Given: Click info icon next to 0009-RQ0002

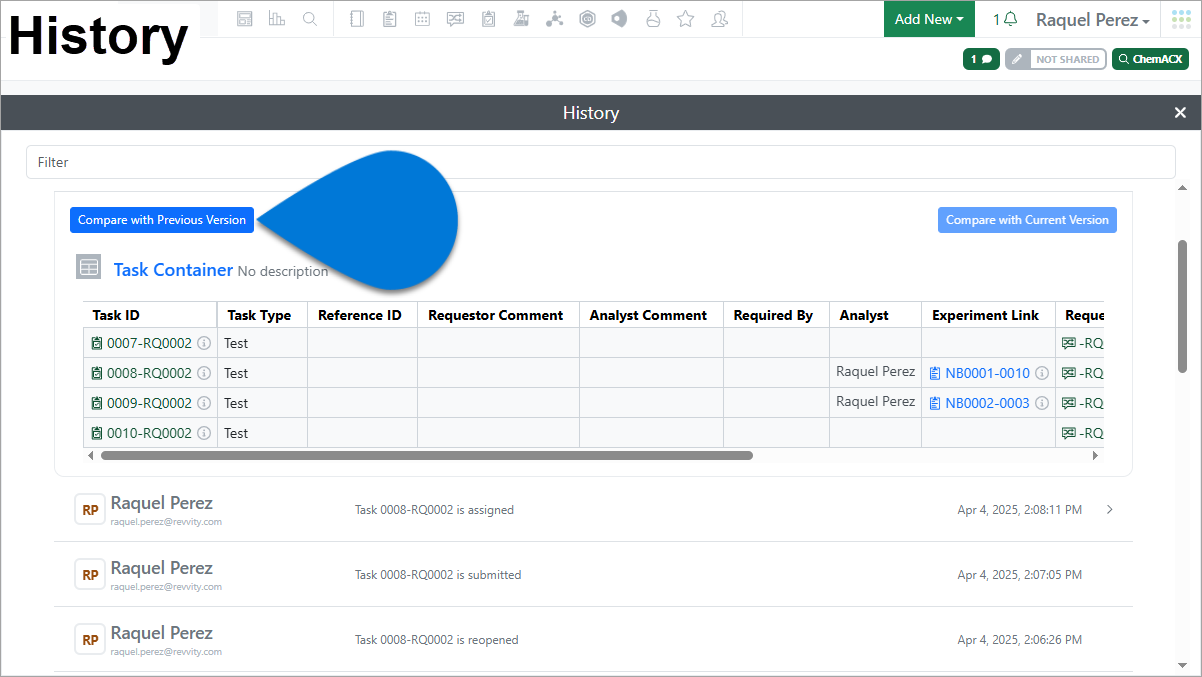Looking at the screenshot, I should tap(204, 403).
